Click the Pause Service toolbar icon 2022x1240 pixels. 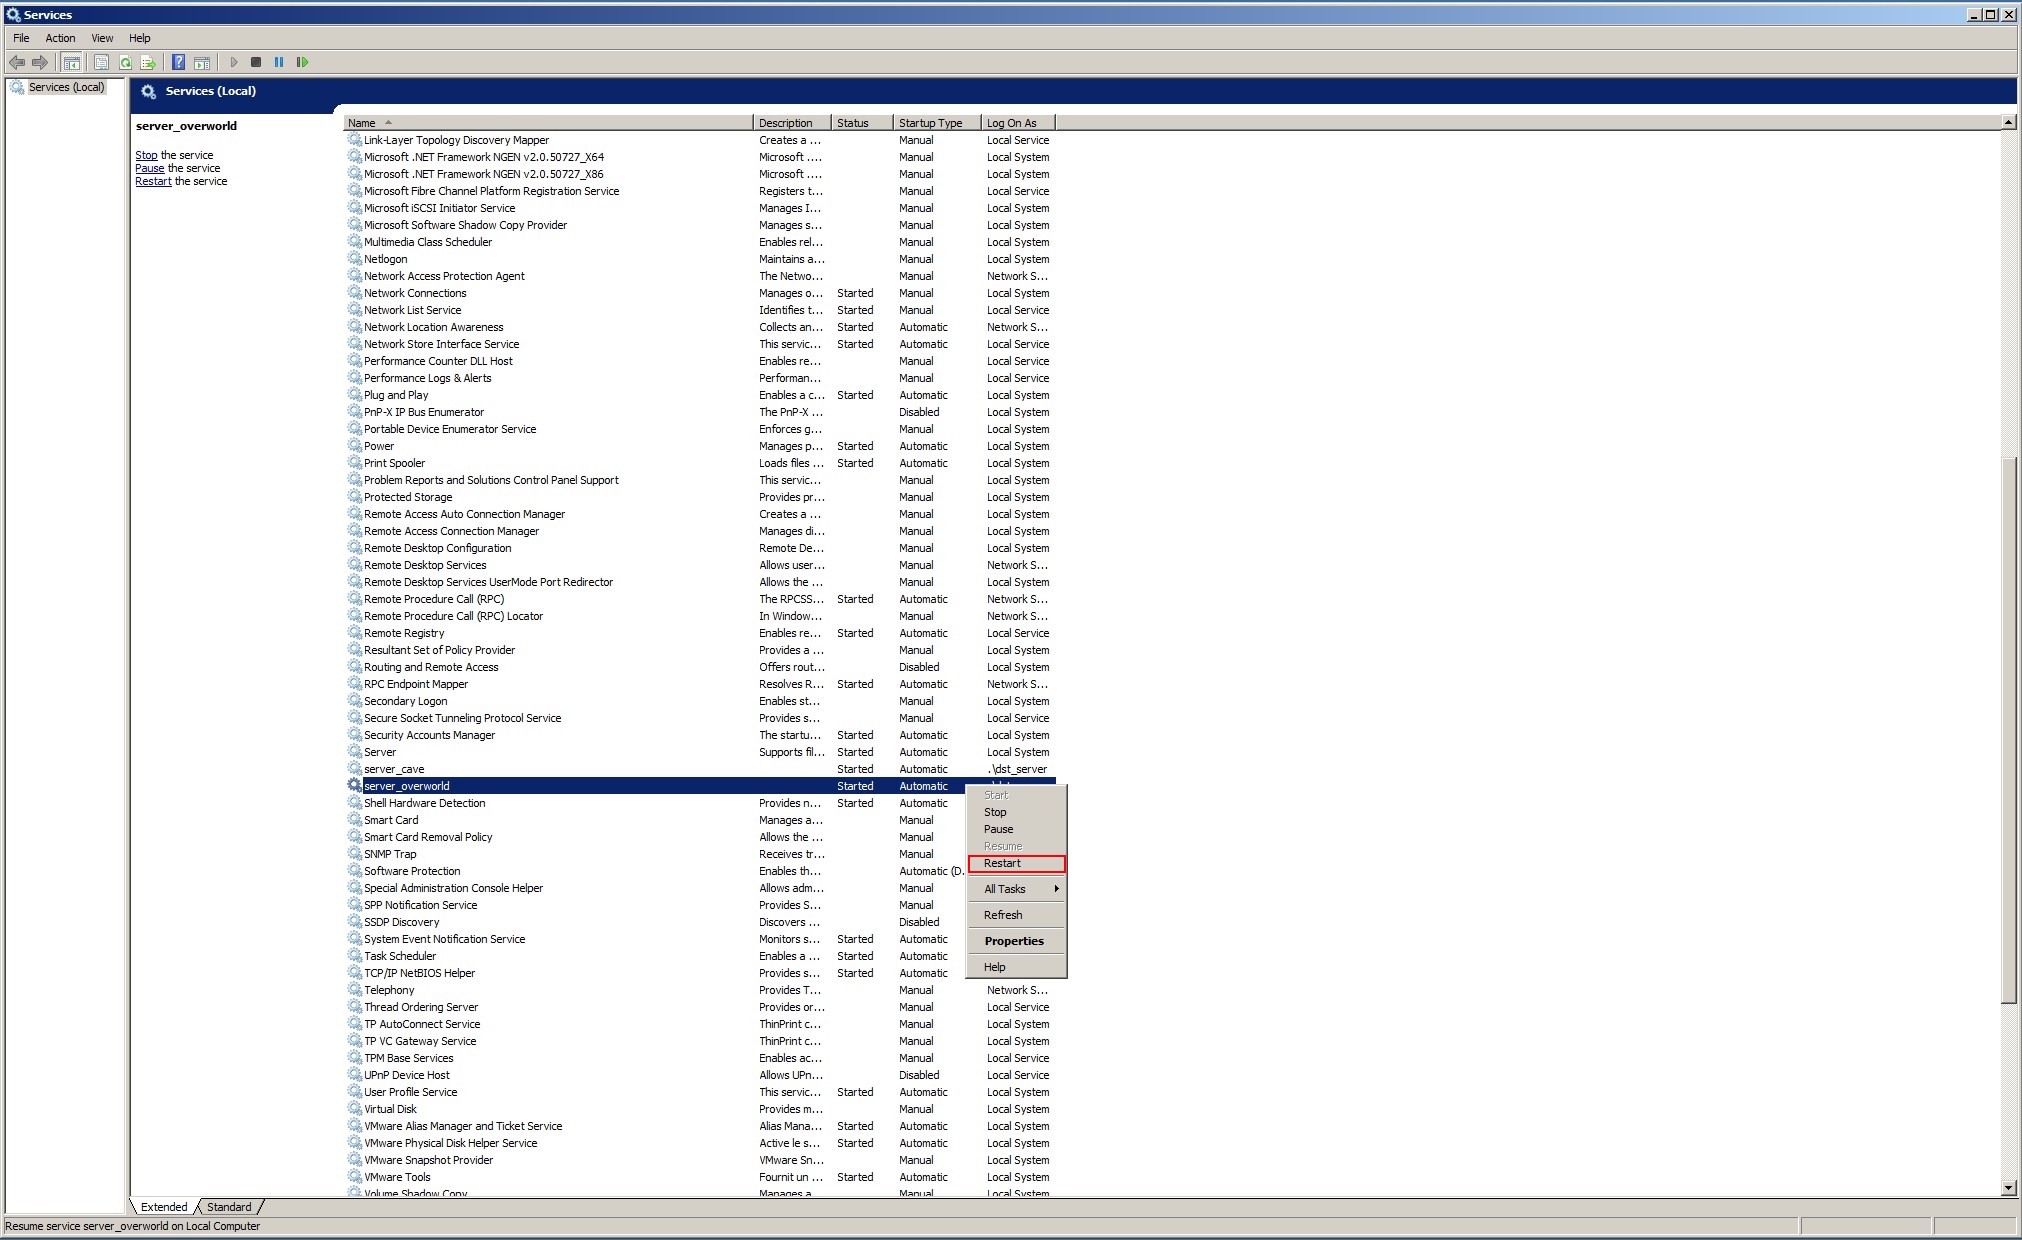click(279, 62)
